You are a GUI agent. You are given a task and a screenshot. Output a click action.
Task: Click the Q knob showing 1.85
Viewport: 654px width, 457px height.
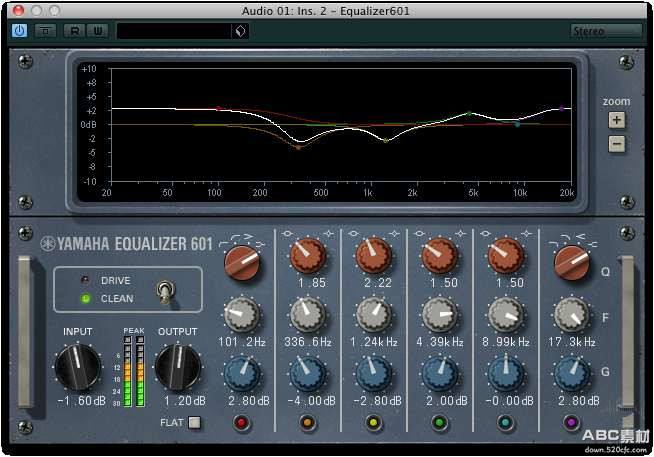click(308, 256)
